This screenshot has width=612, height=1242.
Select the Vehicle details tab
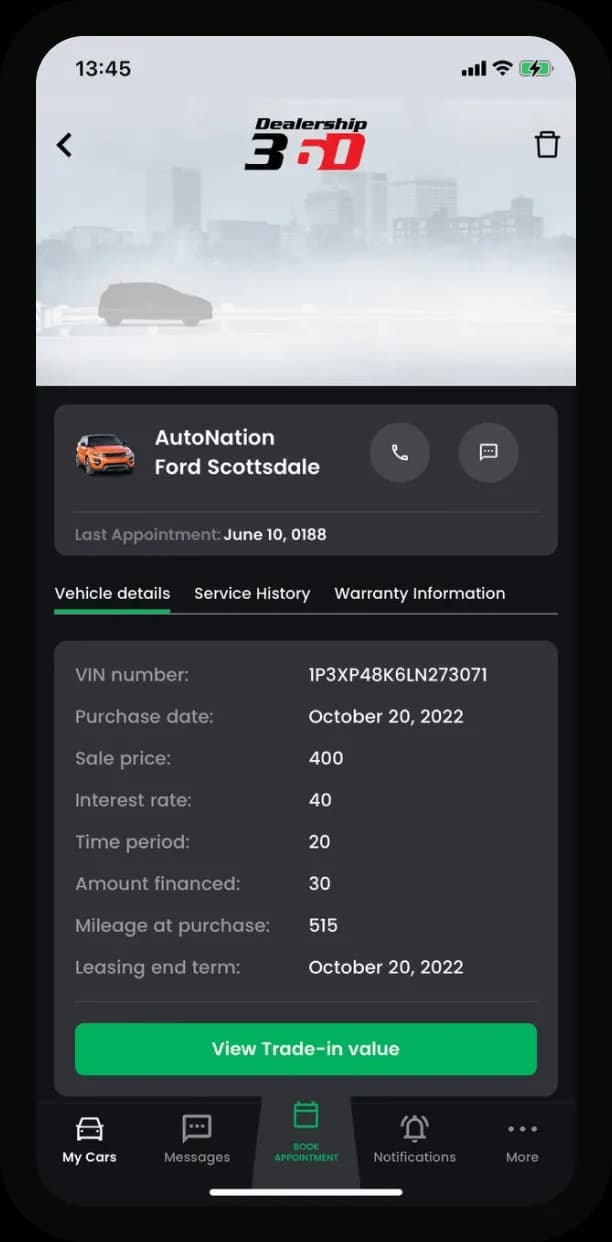point(112,593)
